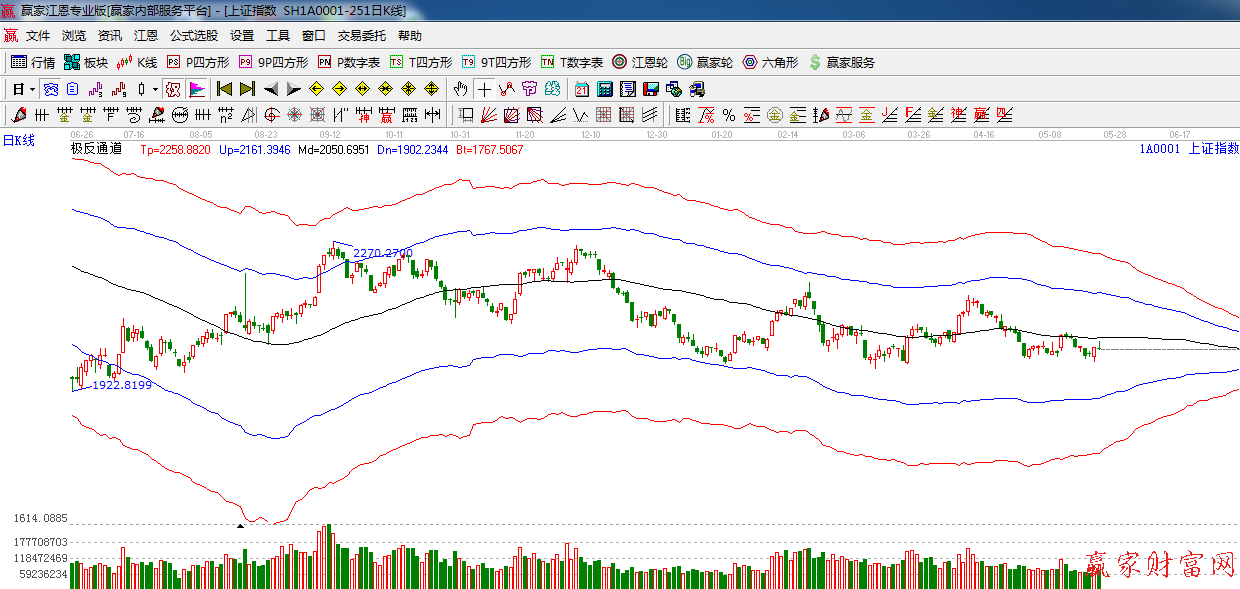Open the 赢家轮 wheel tool
1240x589 pixels.
pos(705,62)
